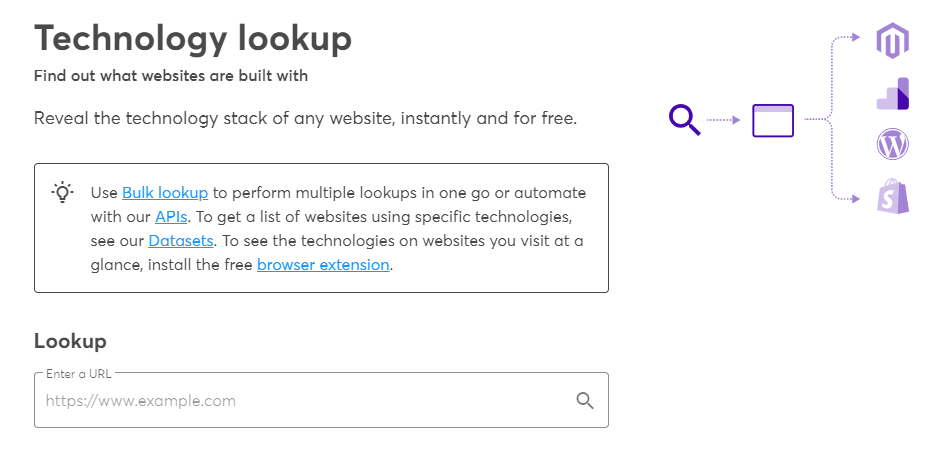Click the 'Reveal the technology stack' tagline

pyautogui.click(x=305, y=119)
